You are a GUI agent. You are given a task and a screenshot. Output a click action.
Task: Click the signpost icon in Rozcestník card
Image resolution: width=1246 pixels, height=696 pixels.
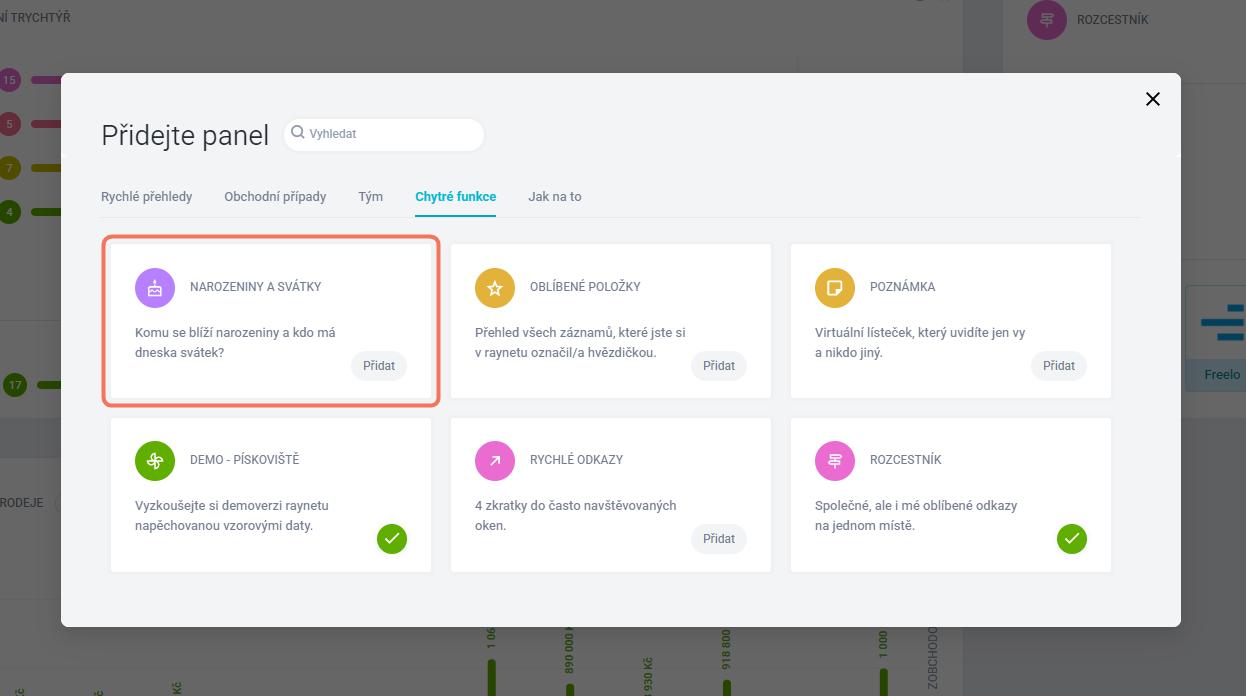point(835,461)
